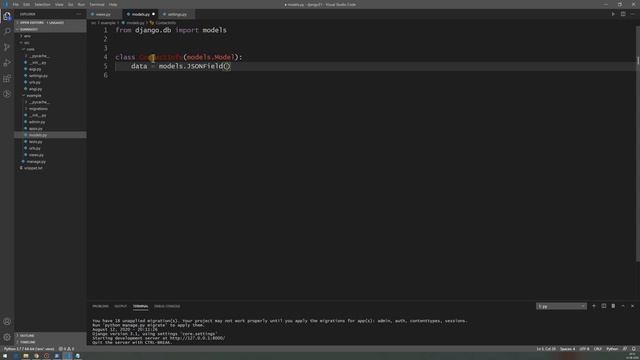Create a new terminal with plus icon
Viewport: 640px width, 360px height.
[x=594, y=306]
